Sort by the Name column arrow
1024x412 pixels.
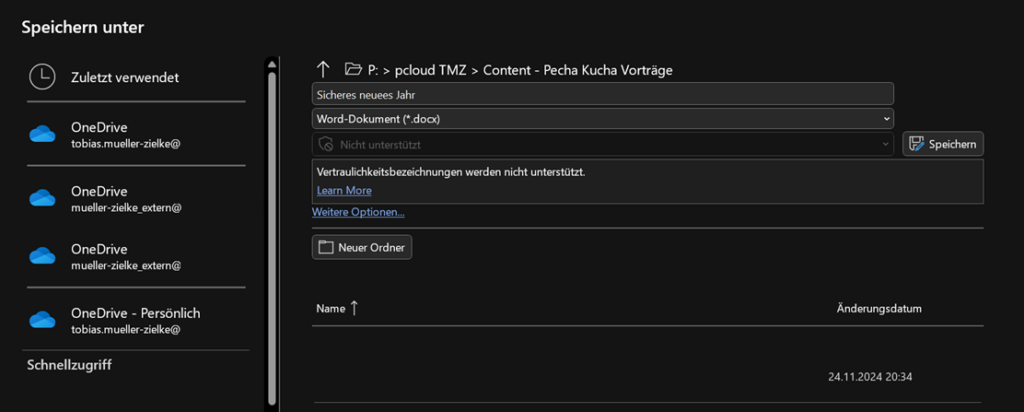[354, 308]
